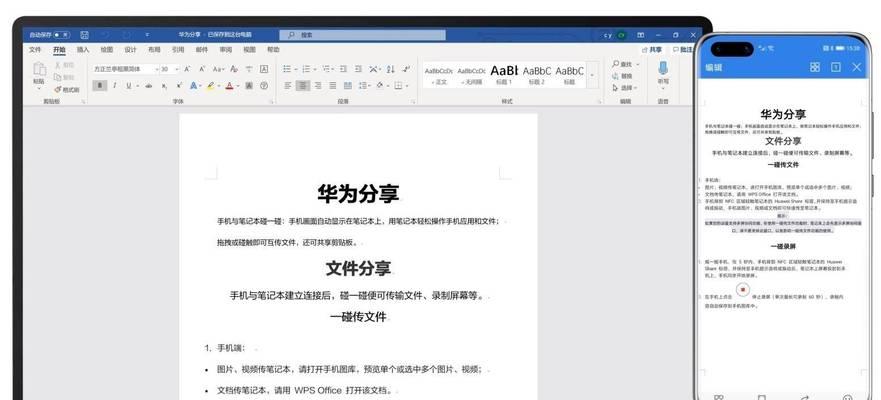Click the copy icon in clipboard group
The width and height of the screenshot is (881, 400).
coord(57,77)
